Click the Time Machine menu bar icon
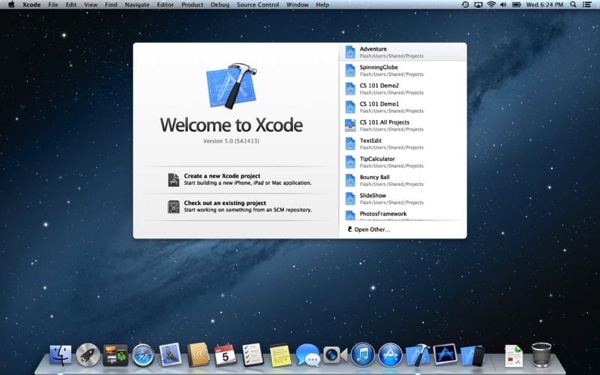 [x=465, y=5]
